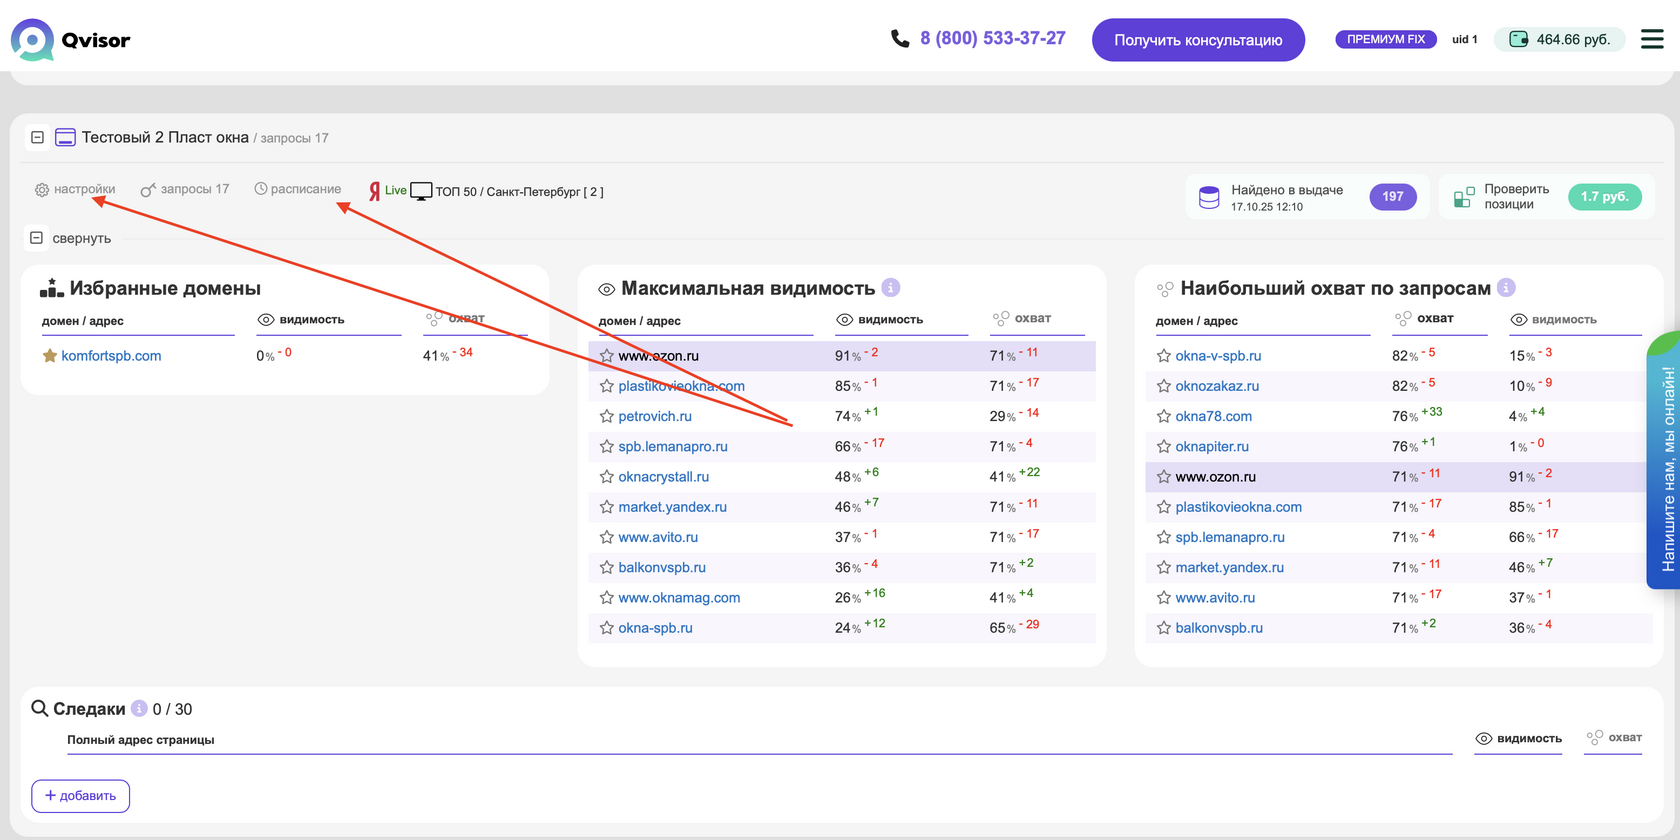This screenshot has height=840, width=1680.
Task: Open the настройки tab
Action: [76, 189]
